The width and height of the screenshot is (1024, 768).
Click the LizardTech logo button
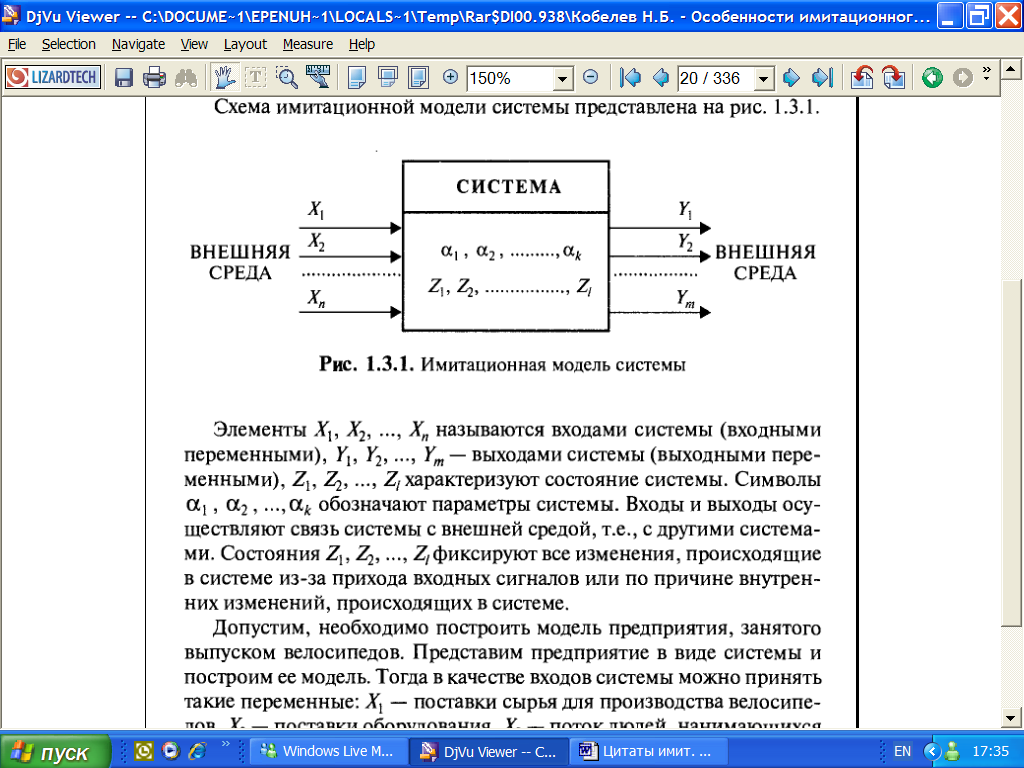coord(53,78)
